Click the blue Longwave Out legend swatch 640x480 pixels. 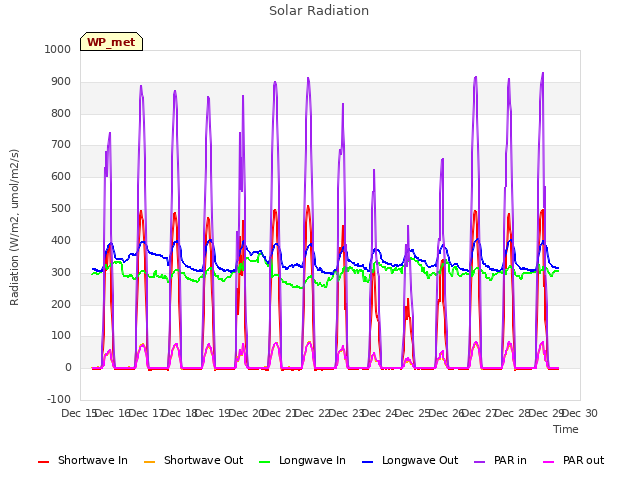tap(368, 462)
